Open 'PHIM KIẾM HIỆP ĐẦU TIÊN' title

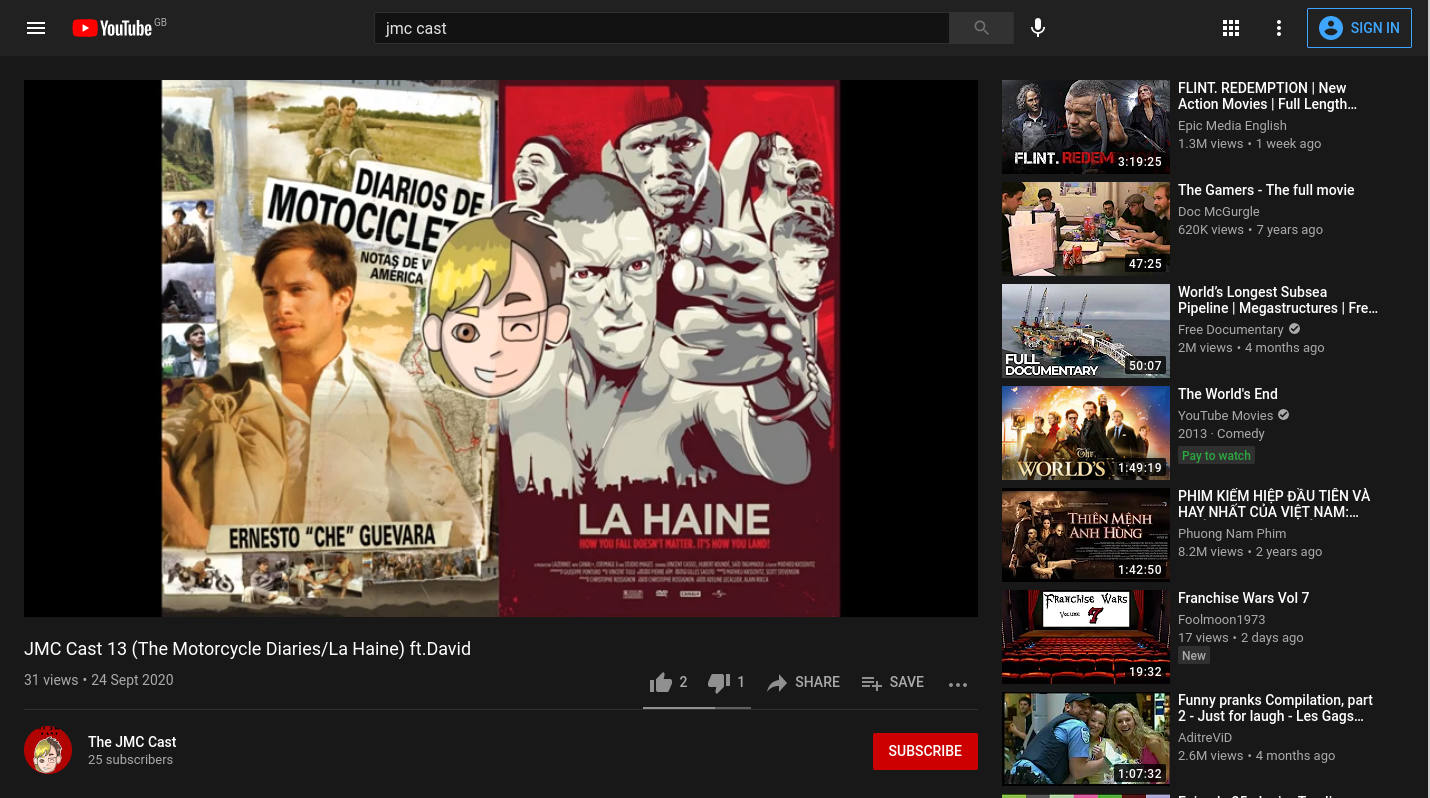tap(1274, 504)
